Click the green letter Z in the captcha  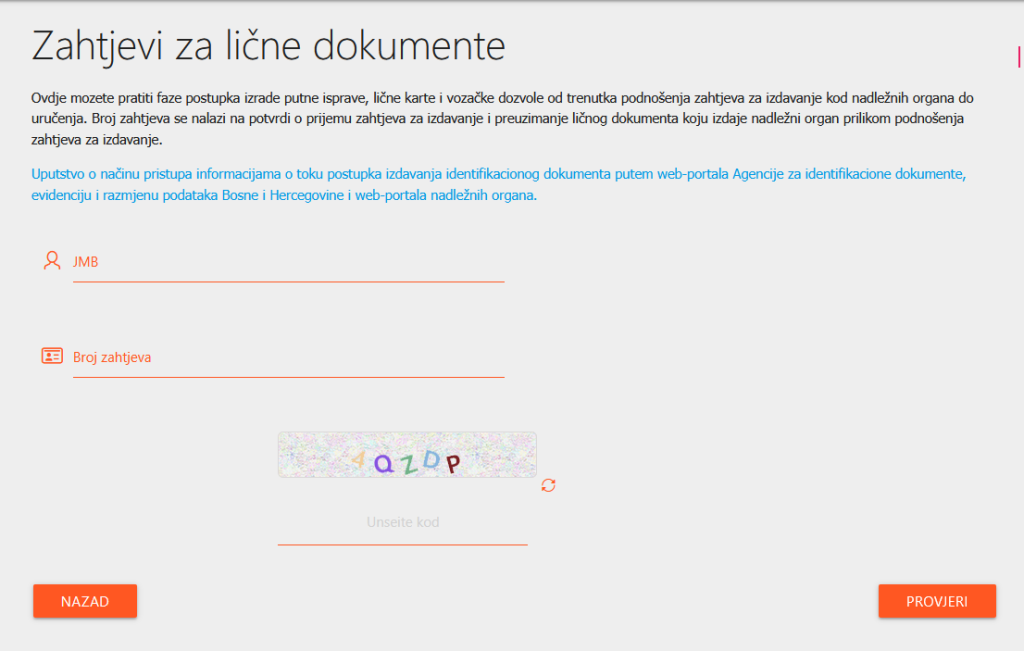(x=408, y=462)
